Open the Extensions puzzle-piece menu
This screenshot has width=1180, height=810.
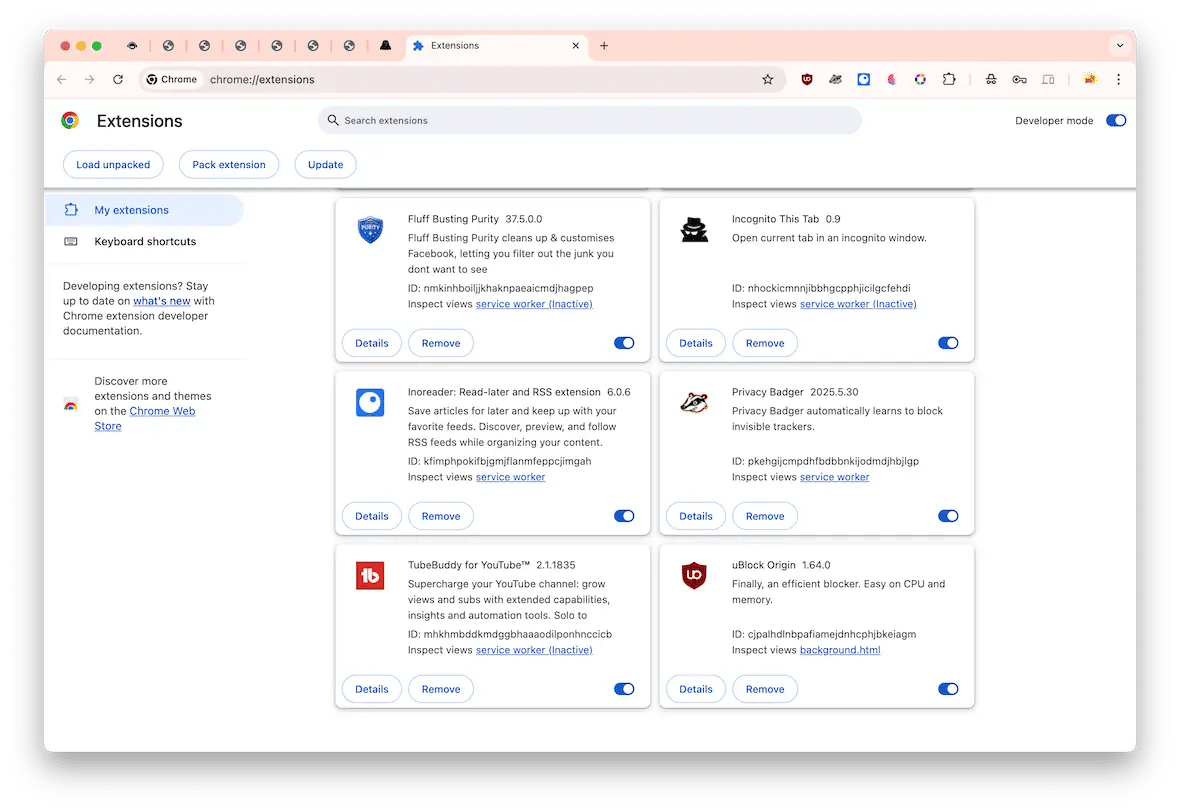[x=949, y=79]
